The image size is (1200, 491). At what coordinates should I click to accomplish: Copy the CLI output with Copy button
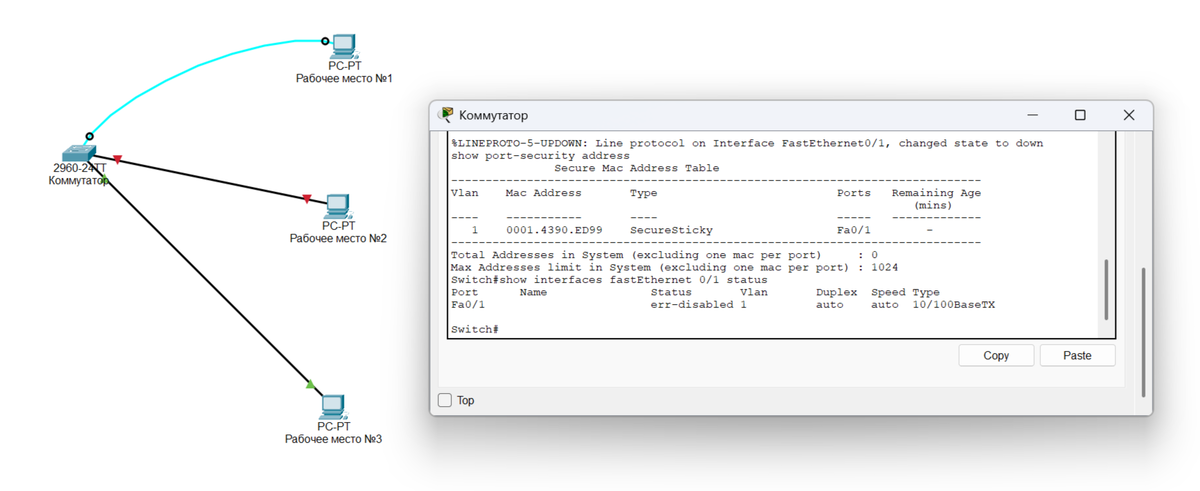(996, 355)
